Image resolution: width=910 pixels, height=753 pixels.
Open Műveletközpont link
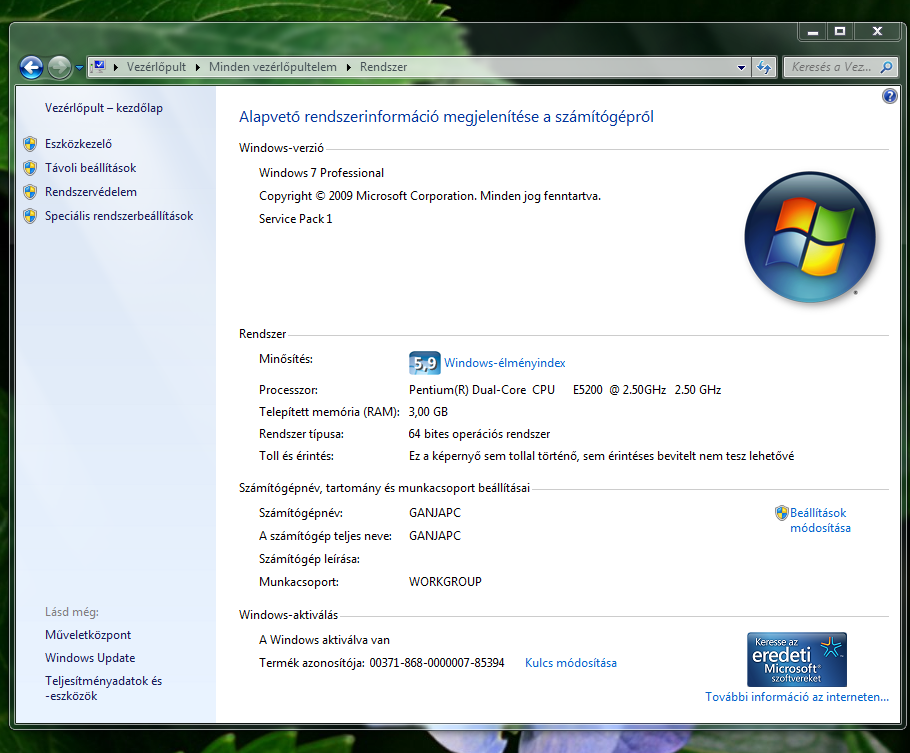point(88,635)
